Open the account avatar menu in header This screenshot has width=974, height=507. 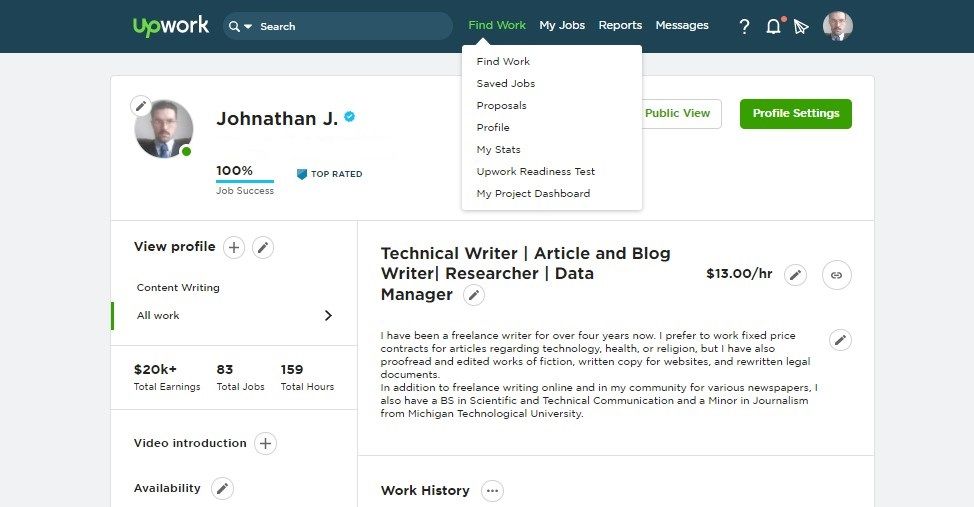coord(837,26)
